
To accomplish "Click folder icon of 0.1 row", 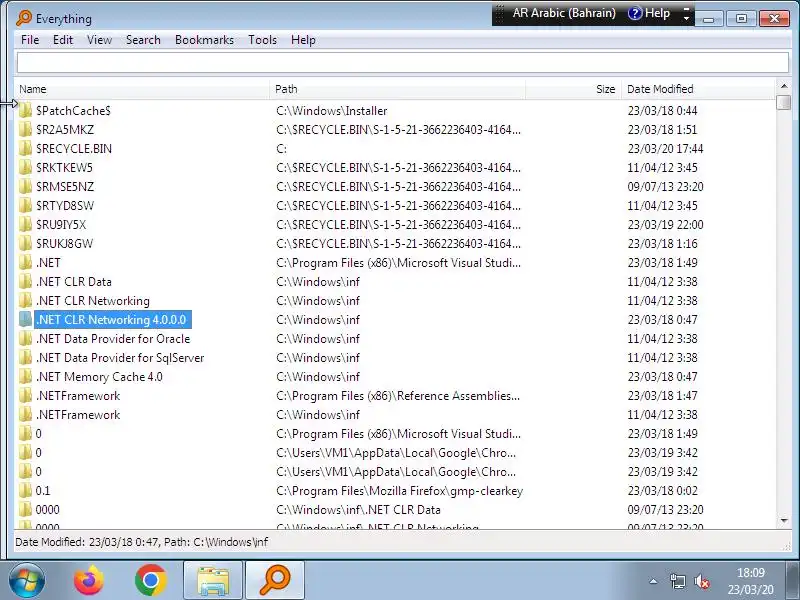I will click(x=25, y=491).
